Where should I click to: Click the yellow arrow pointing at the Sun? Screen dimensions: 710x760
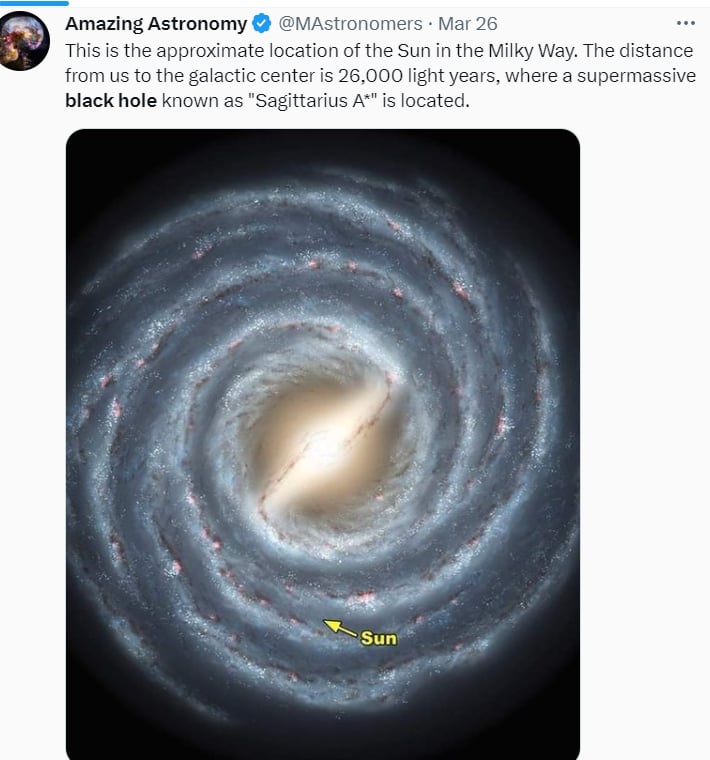coord(340,628)
